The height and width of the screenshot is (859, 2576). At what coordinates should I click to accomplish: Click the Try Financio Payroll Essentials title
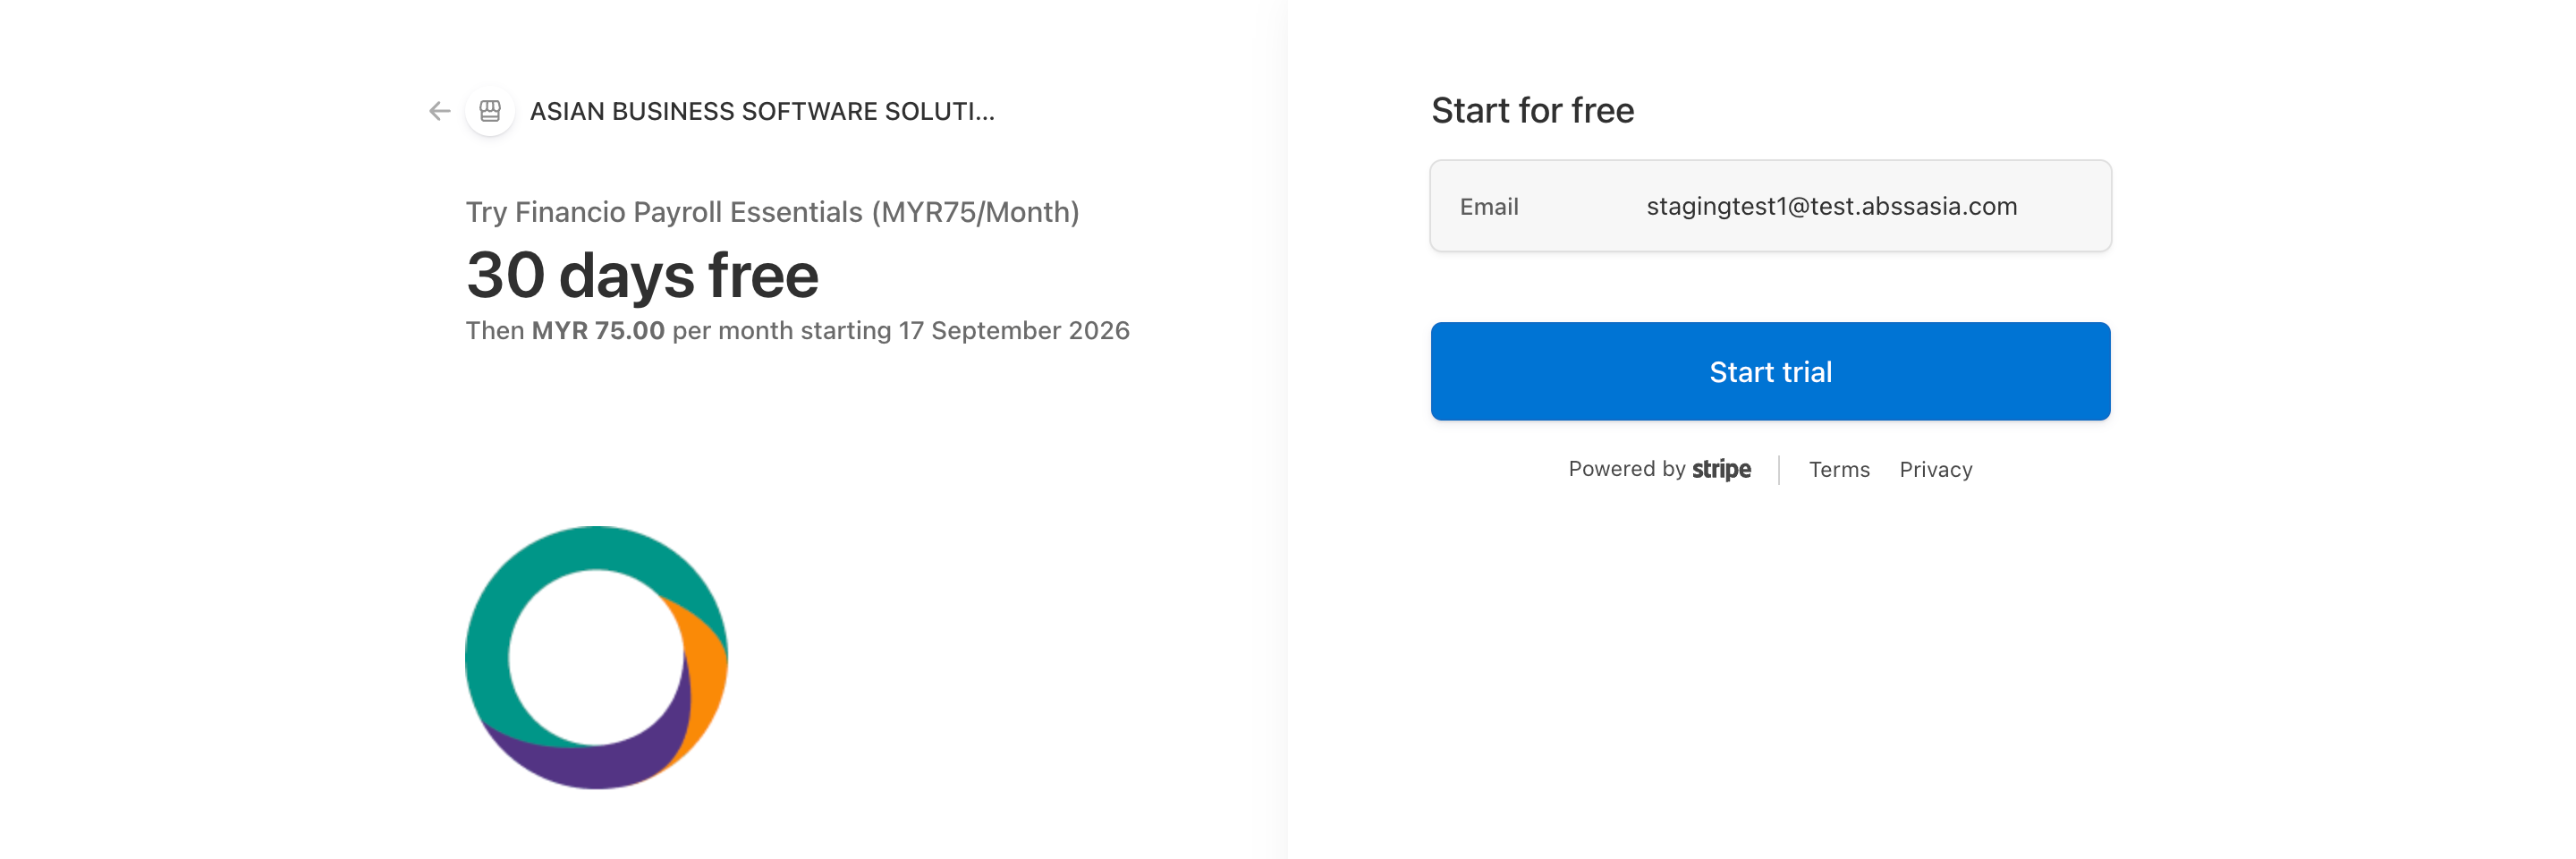pos(772,212)
